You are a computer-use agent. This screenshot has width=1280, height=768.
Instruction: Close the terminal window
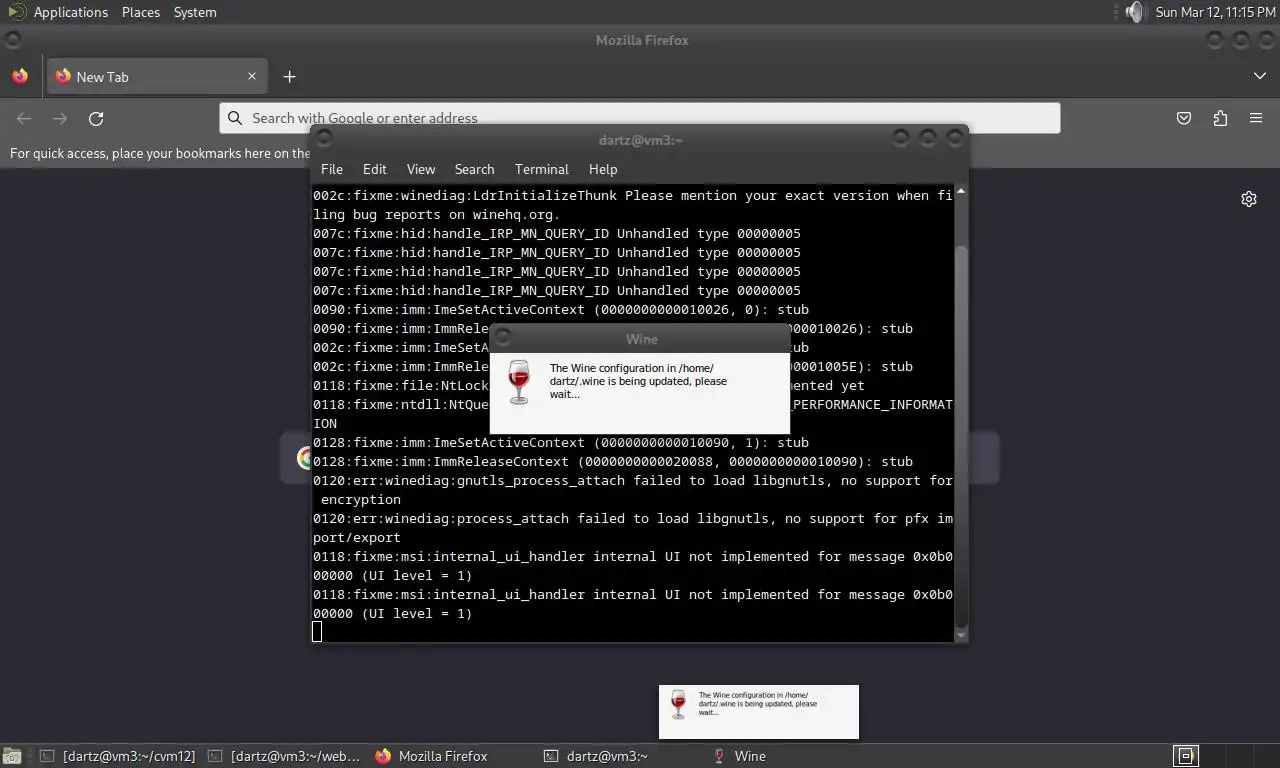(x=955, y=139)
